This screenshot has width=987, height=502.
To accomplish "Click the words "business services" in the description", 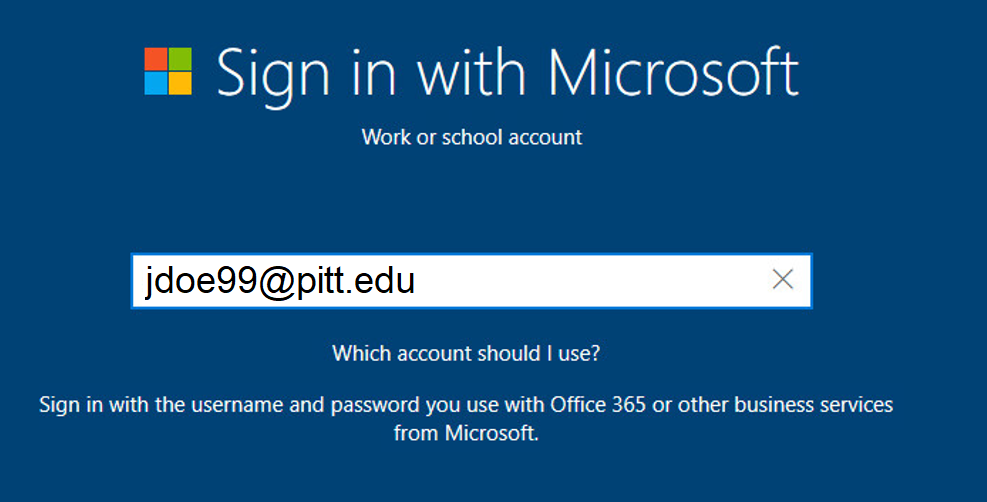I will coord(813,404).
